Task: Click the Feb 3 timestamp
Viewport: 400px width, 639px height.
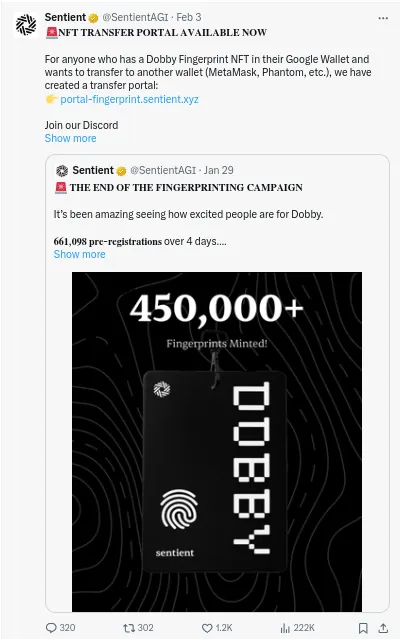Action: pos(189,17)
